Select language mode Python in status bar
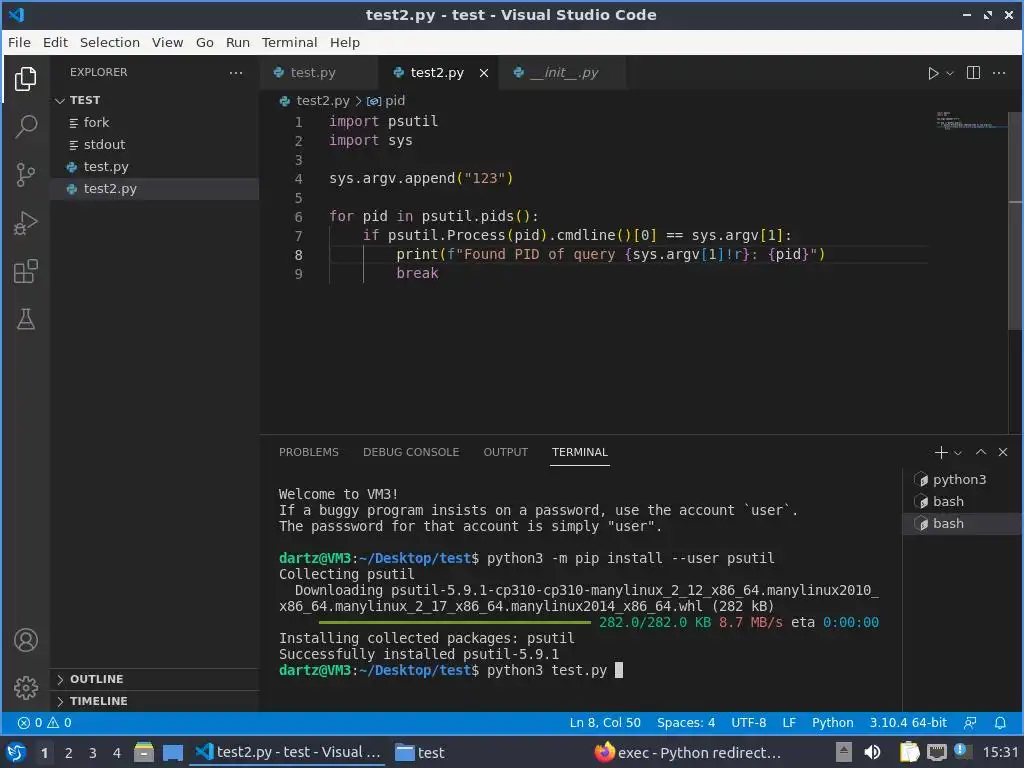Image resolution: width=1024 pixels, height=768 pixels. point(832,723)
